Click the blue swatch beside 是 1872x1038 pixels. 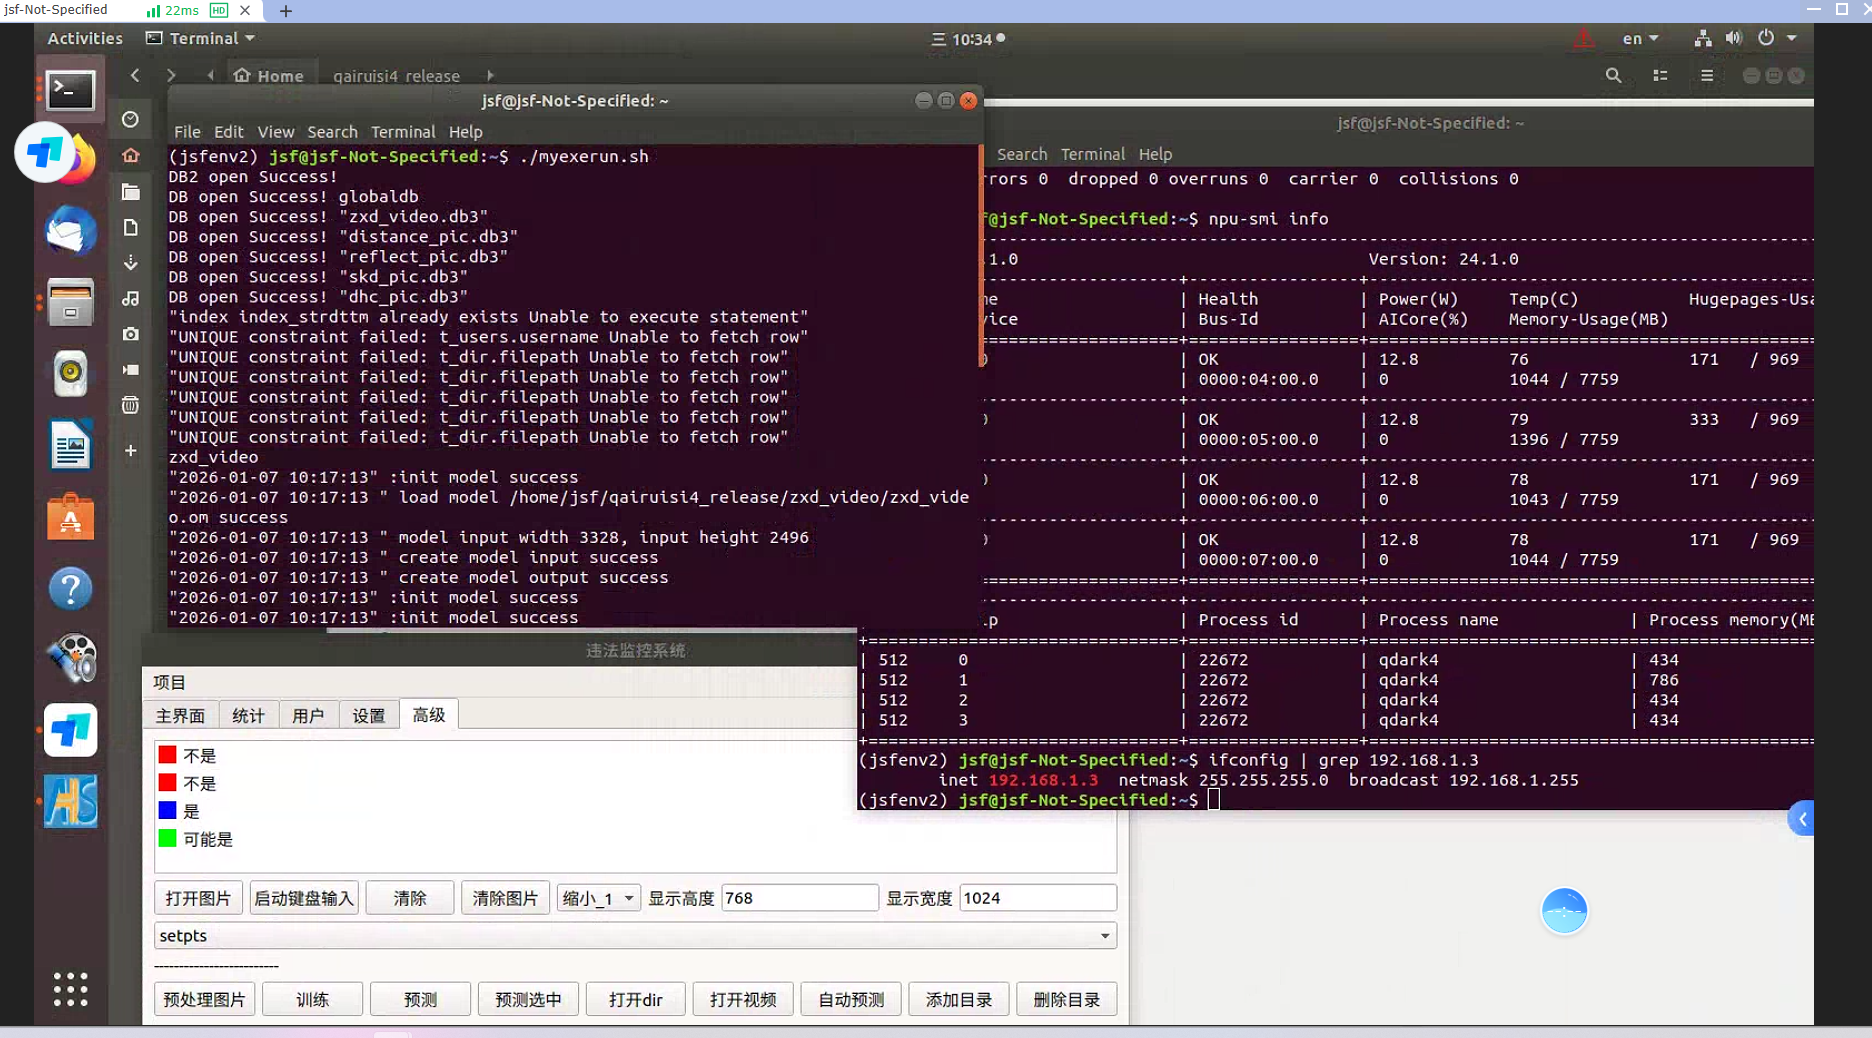click(167, 811)
